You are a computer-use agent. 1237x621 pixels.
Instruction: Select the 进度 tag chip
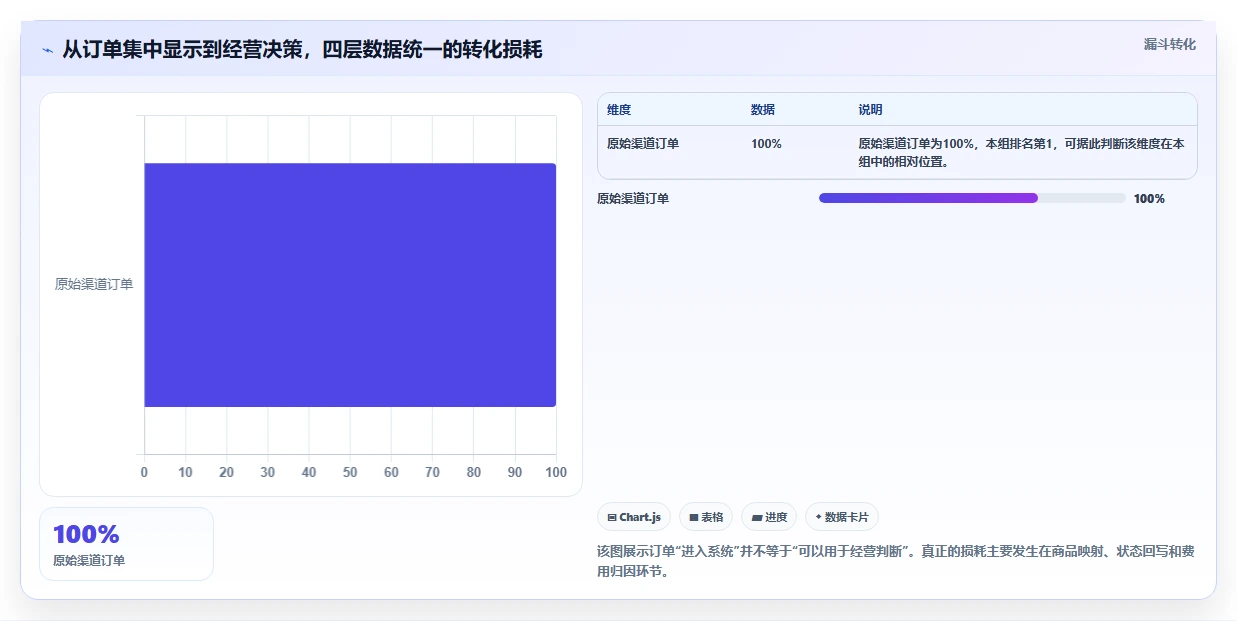point(769,517)
